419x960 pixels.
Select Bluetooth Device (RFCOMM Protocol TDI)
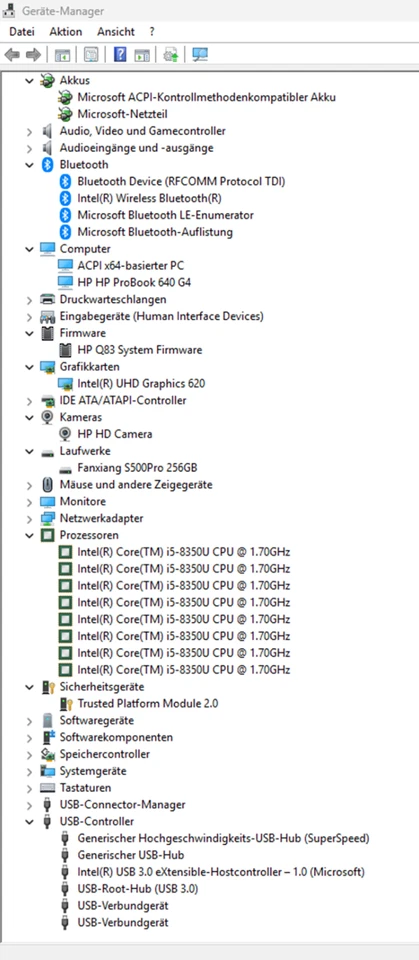(x=181, y=181)
